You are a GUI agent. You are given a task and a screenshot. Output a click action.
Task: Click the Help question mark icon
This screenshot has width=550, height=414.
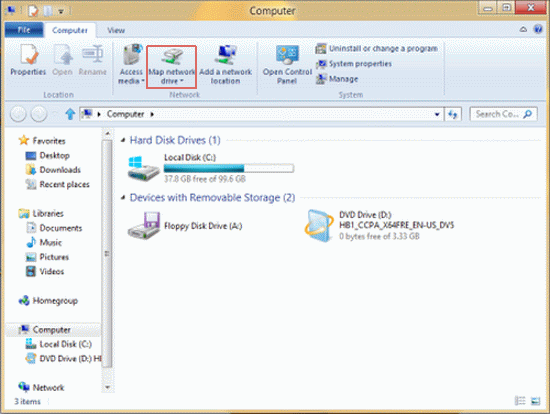coord(538,29)
